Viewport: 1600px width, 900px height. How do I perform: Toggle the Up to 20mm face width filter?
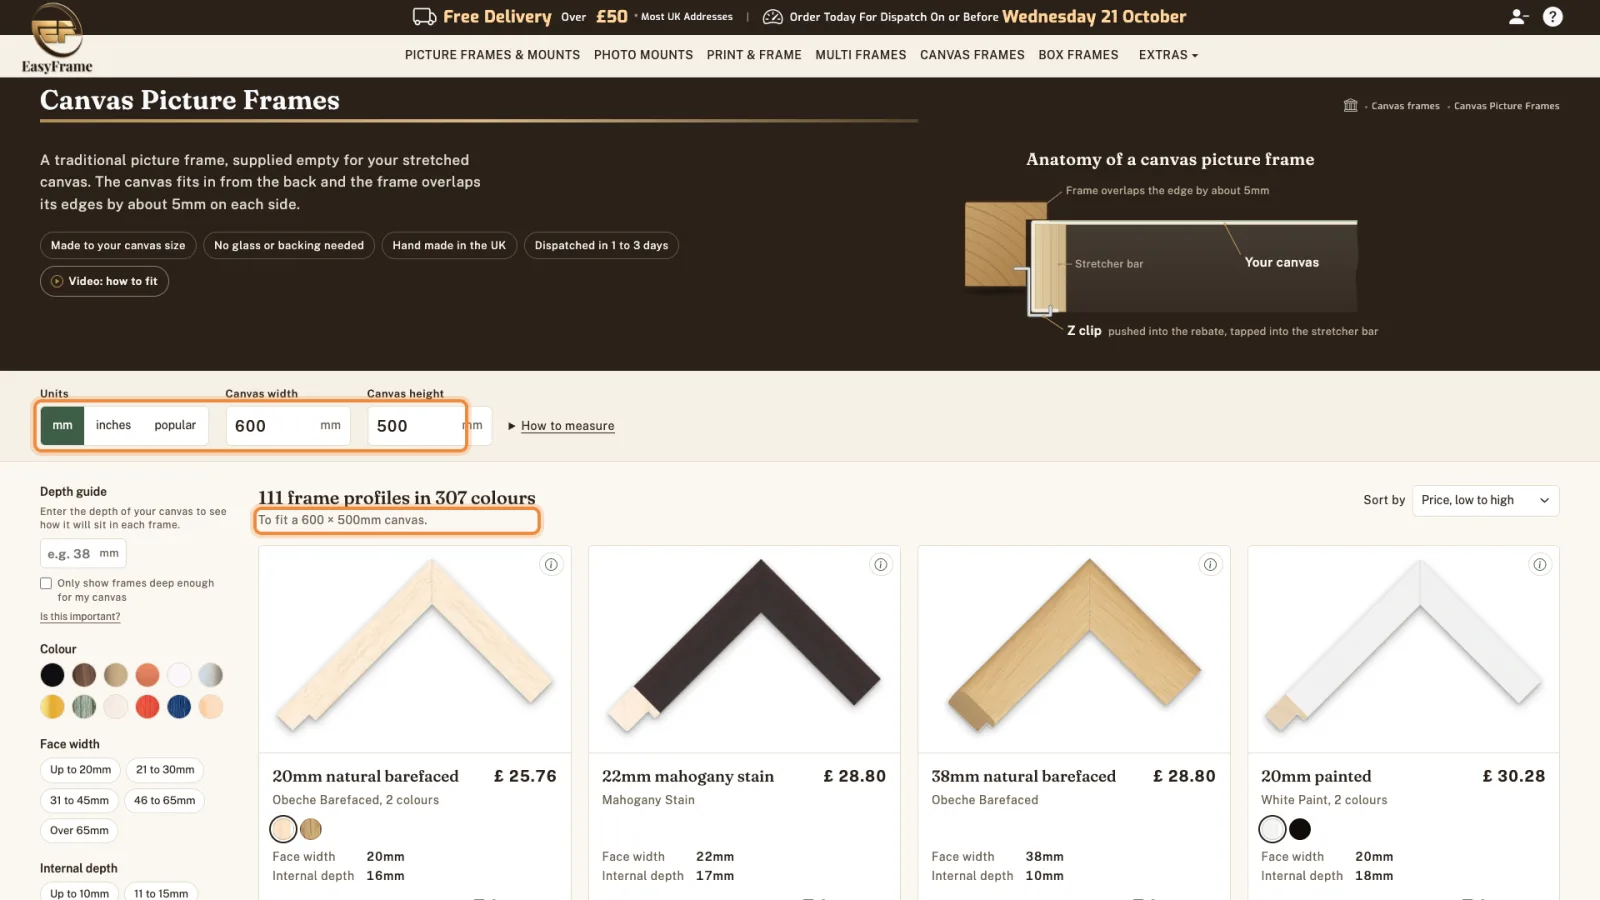81,770
